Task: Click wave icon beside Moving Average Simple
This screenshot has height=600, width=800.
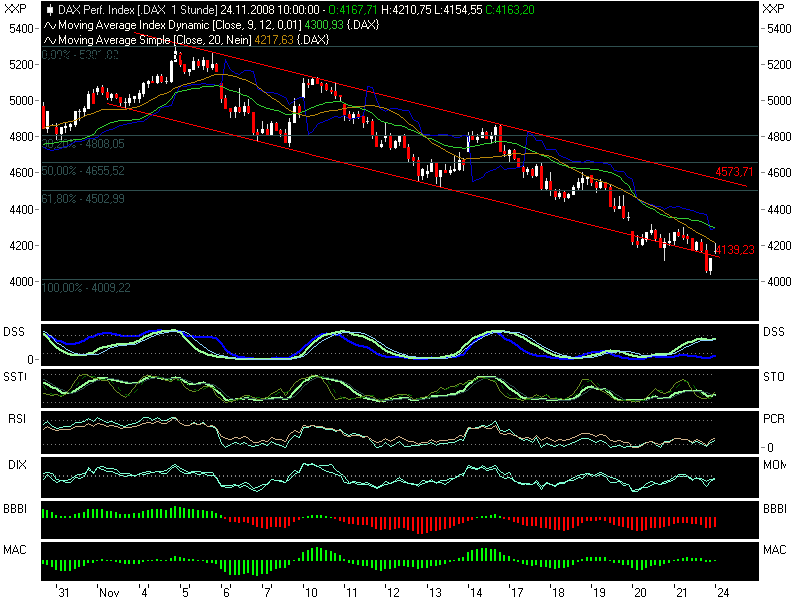Action: (x=50, y=39)
